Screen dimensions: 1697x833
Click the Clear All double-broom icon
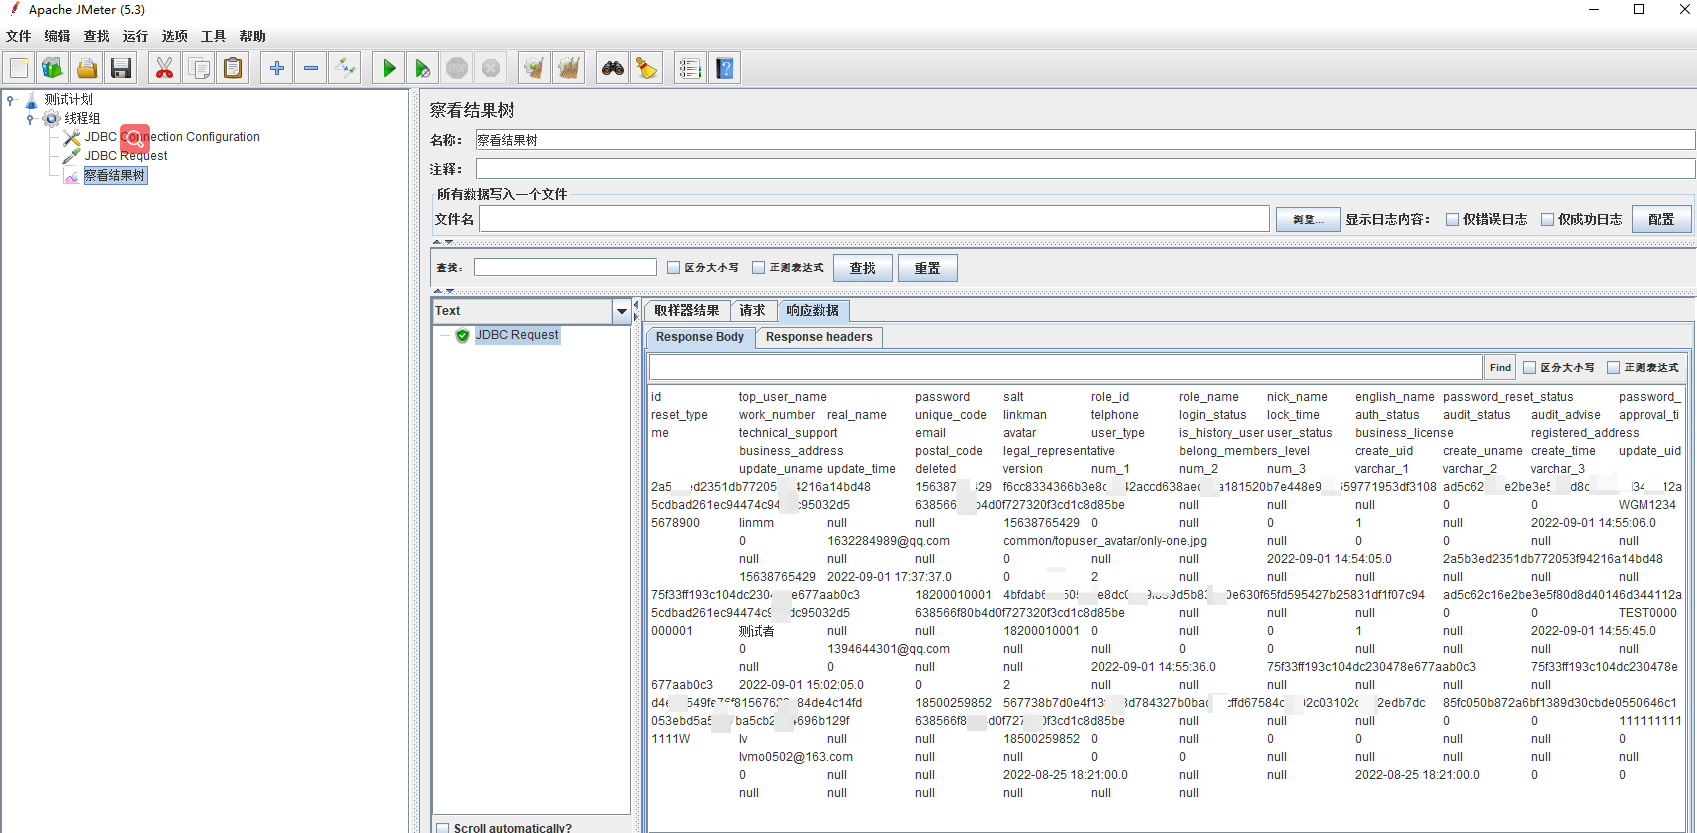[x=569, y=68]
